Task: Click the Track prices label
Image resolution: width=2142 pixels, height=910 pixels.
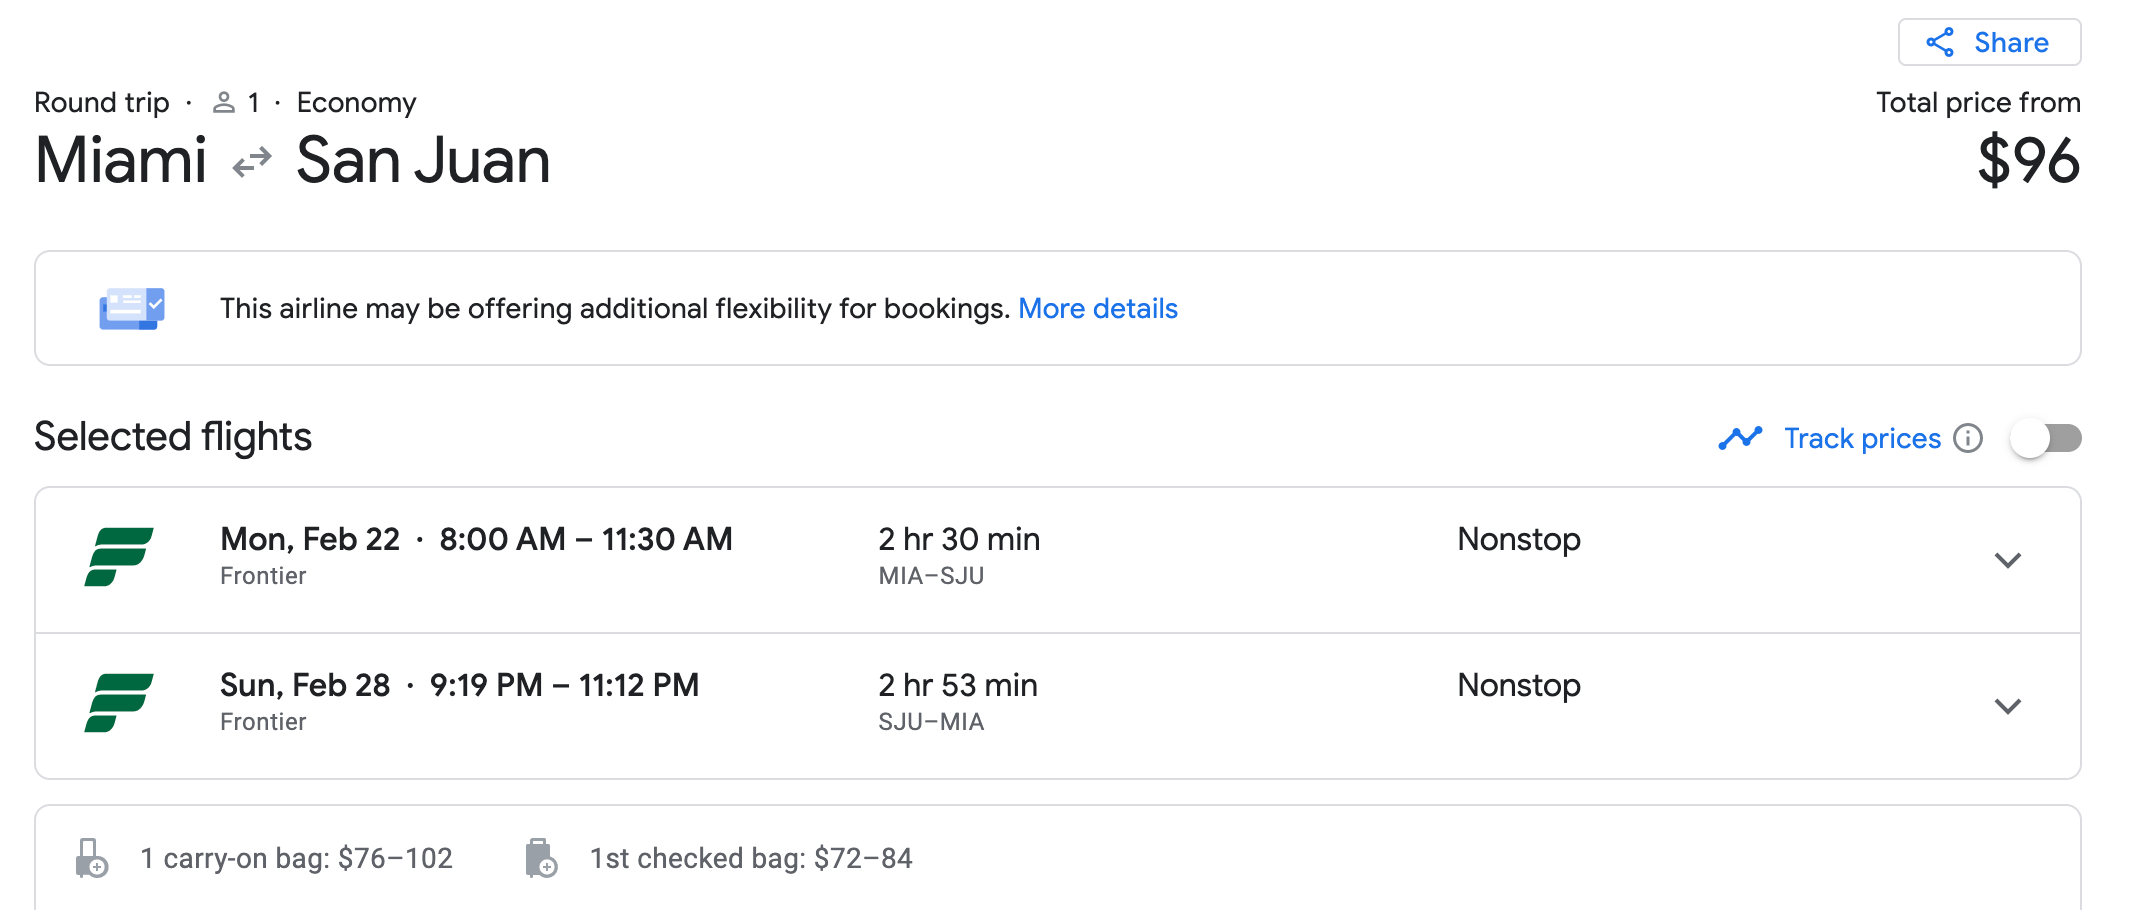Action: click(1862, 438)
